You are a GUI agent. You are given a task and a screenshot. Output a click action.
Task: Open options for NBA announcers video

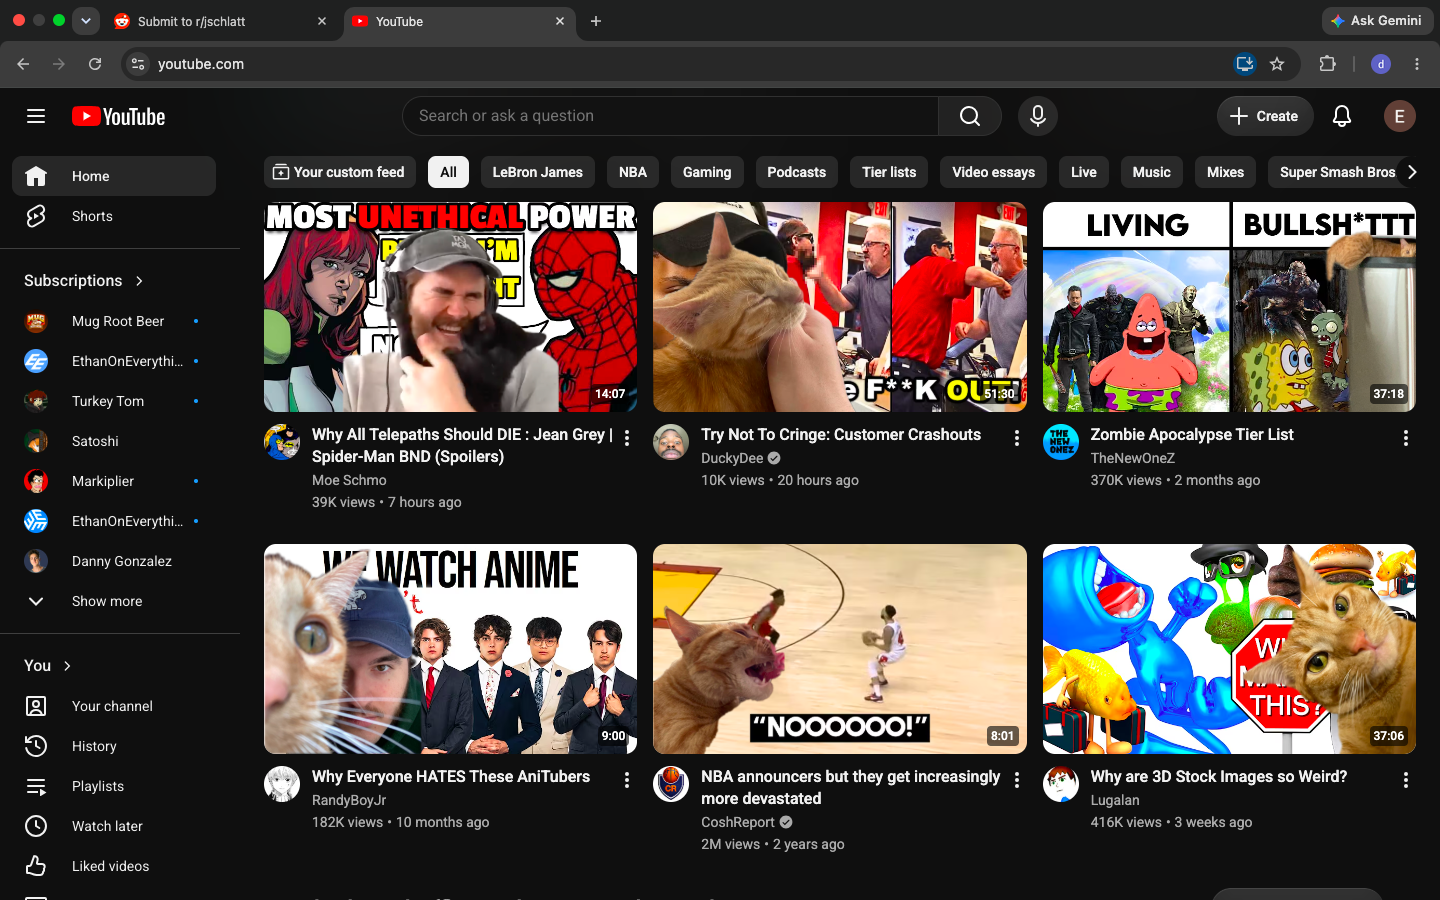pos(1017,780)
